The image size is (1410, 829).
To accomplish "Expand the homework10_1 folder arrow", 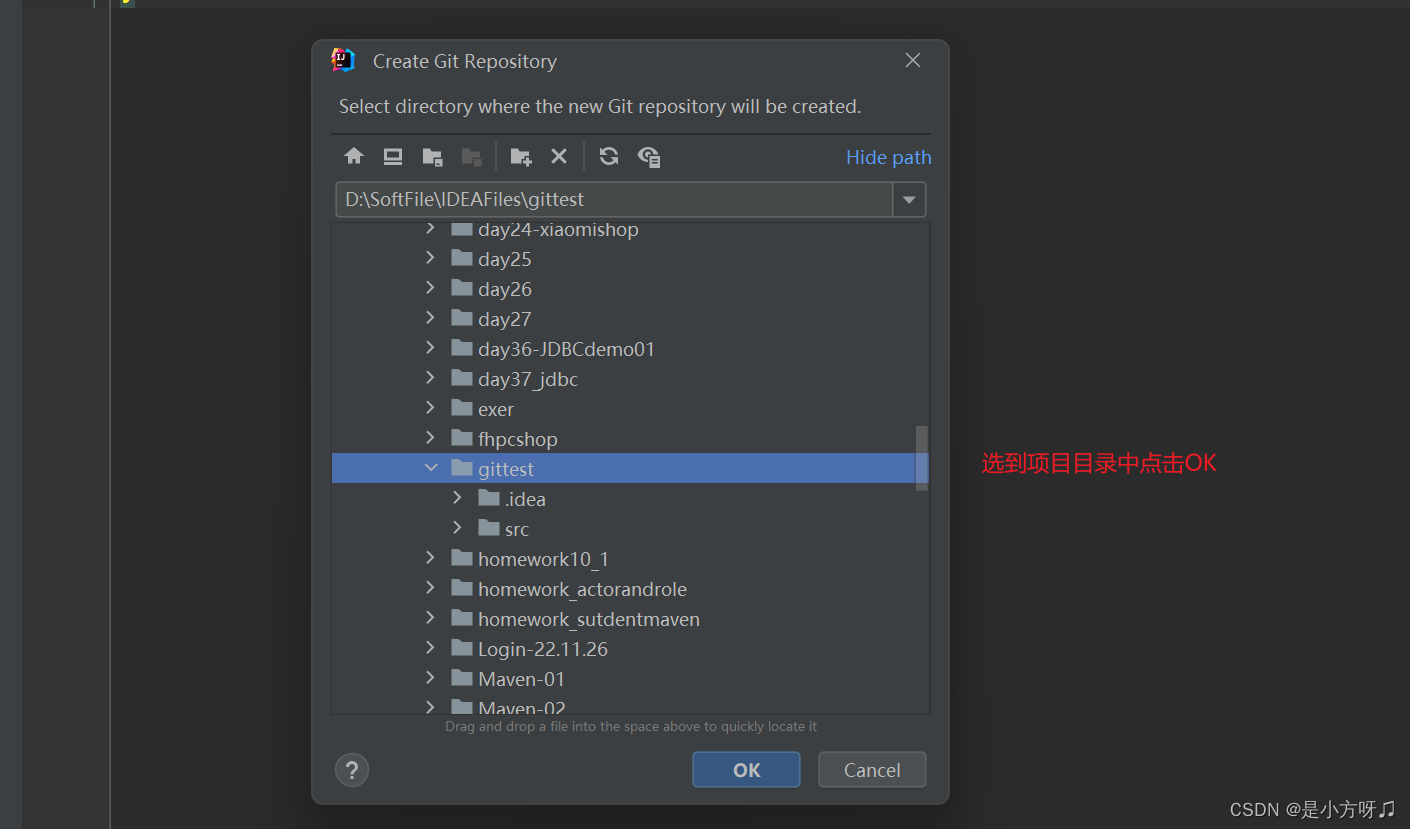I will pos(430,558).
